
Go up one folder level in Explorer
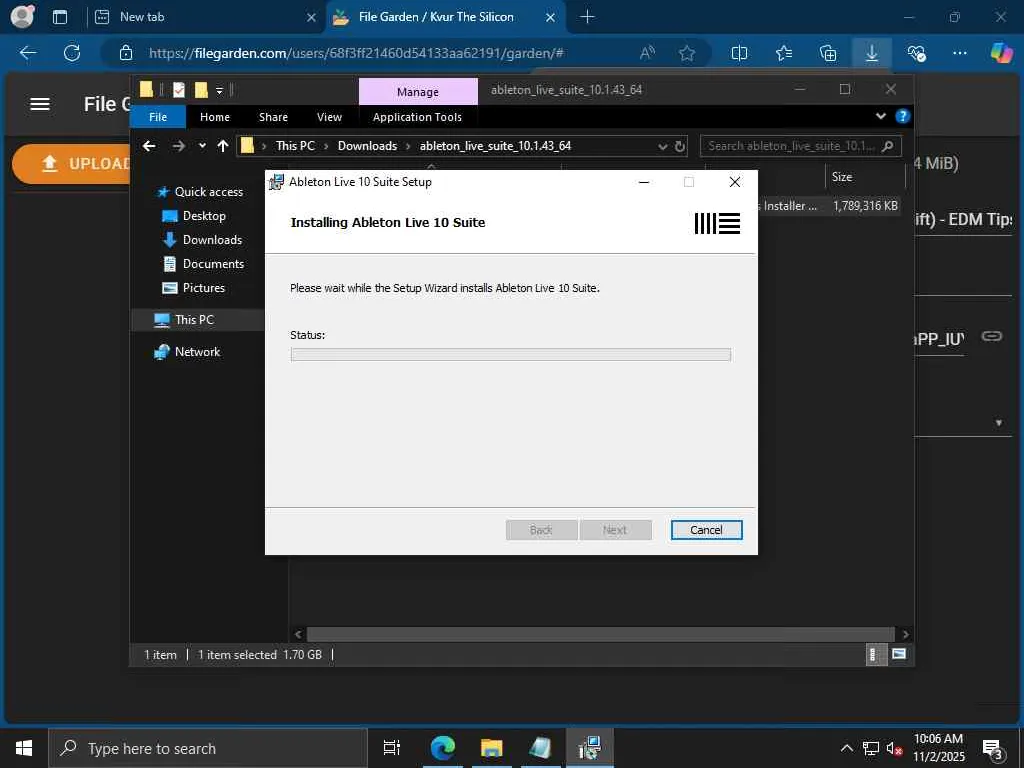coord(223,146)
